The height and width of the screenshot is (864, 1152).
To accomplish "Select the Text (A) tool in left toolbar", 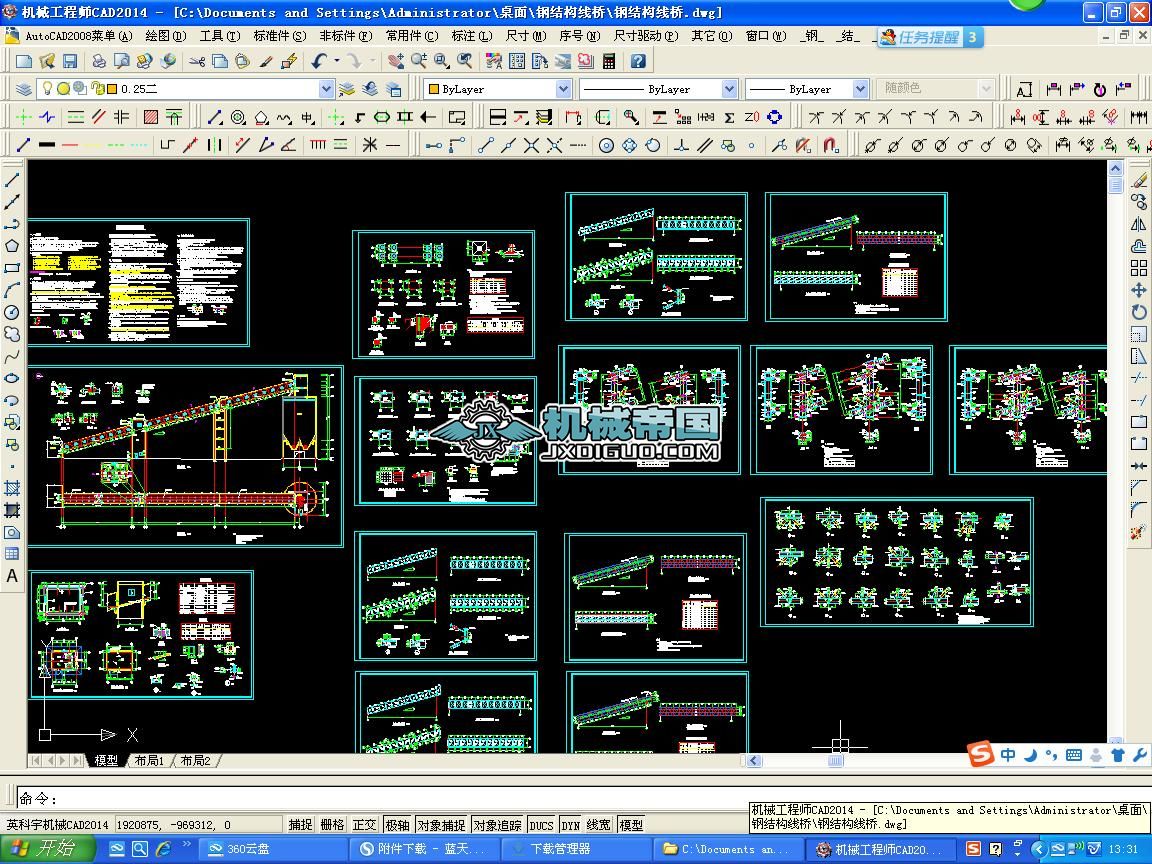I will (12, 576).
